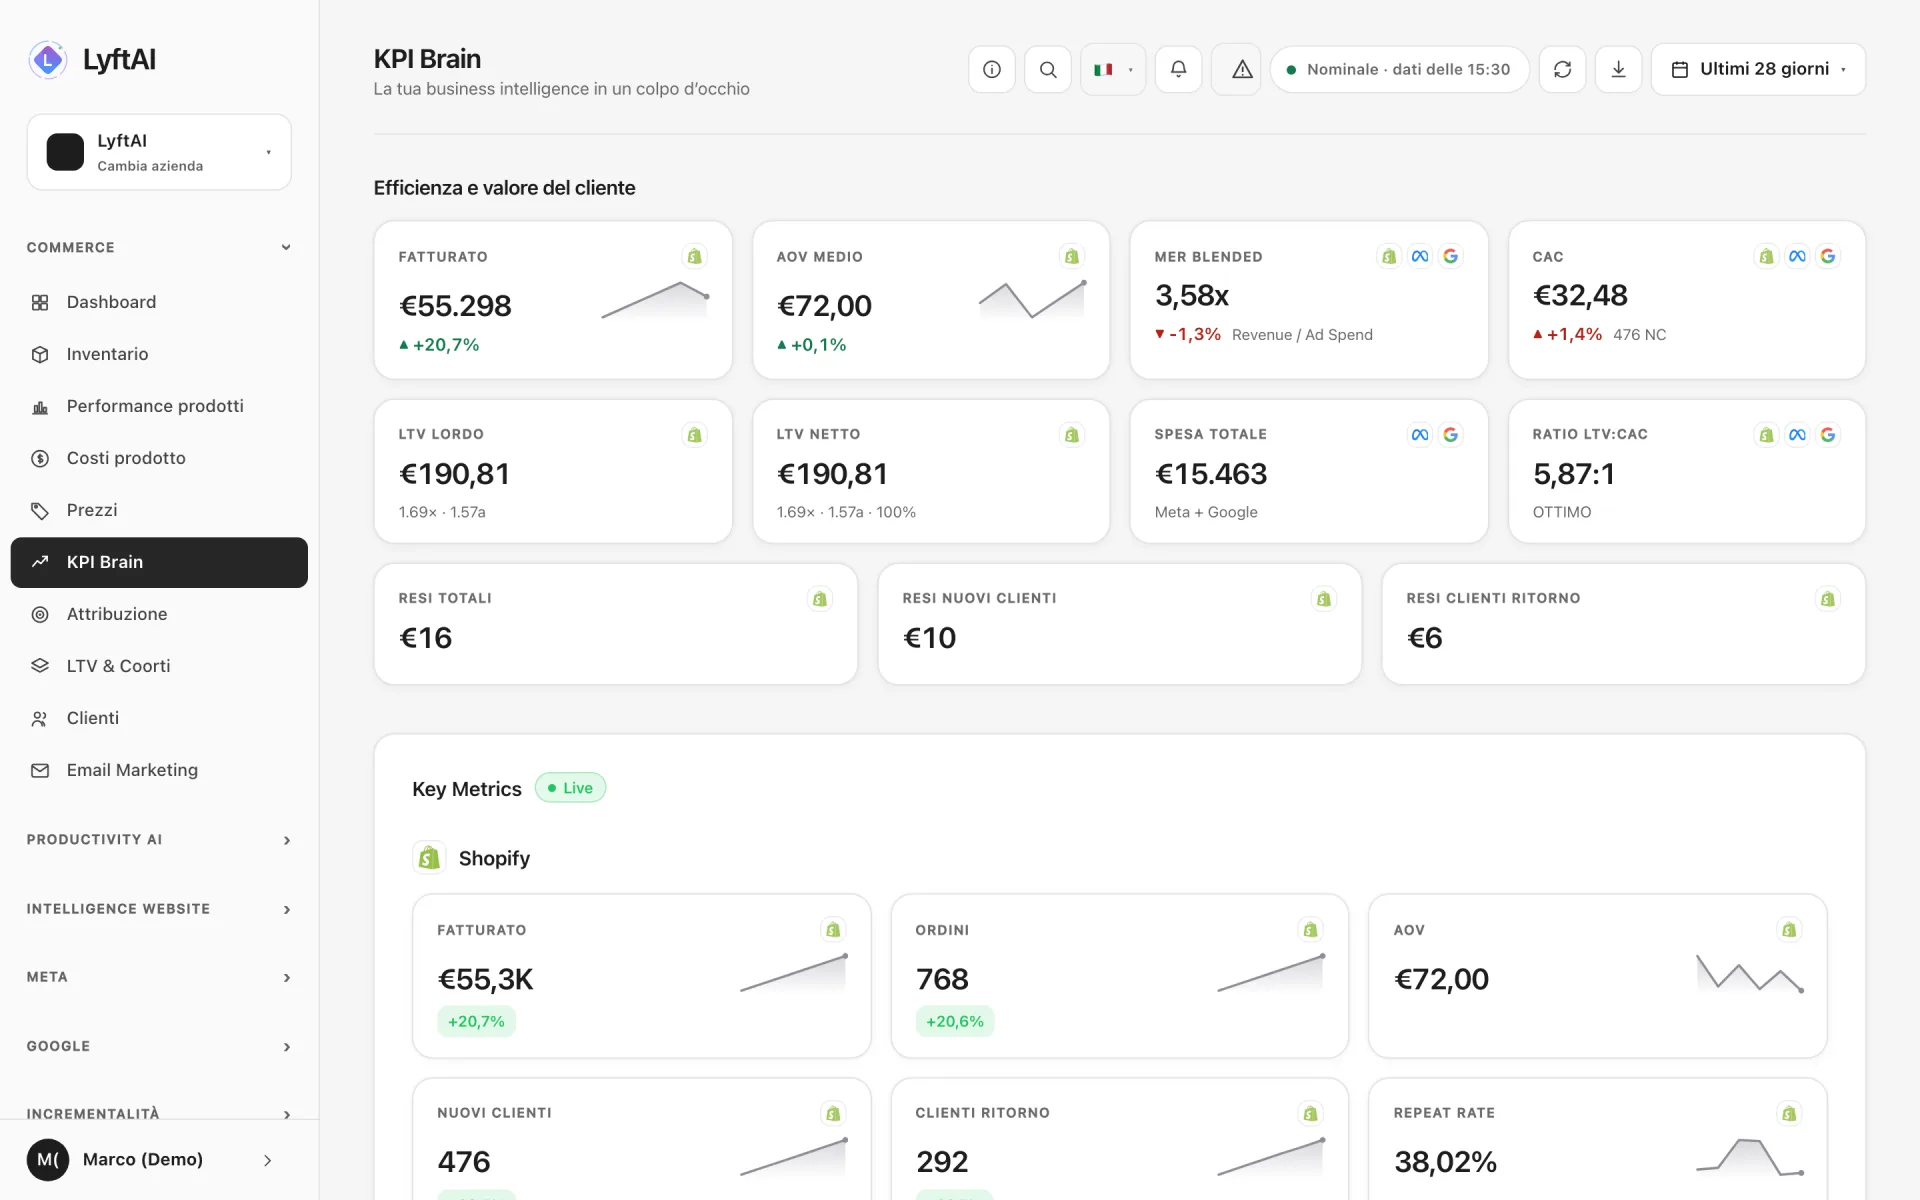Navigate to Prezzi in sidebar
1920x1200 pixels.
coord(159,510)
